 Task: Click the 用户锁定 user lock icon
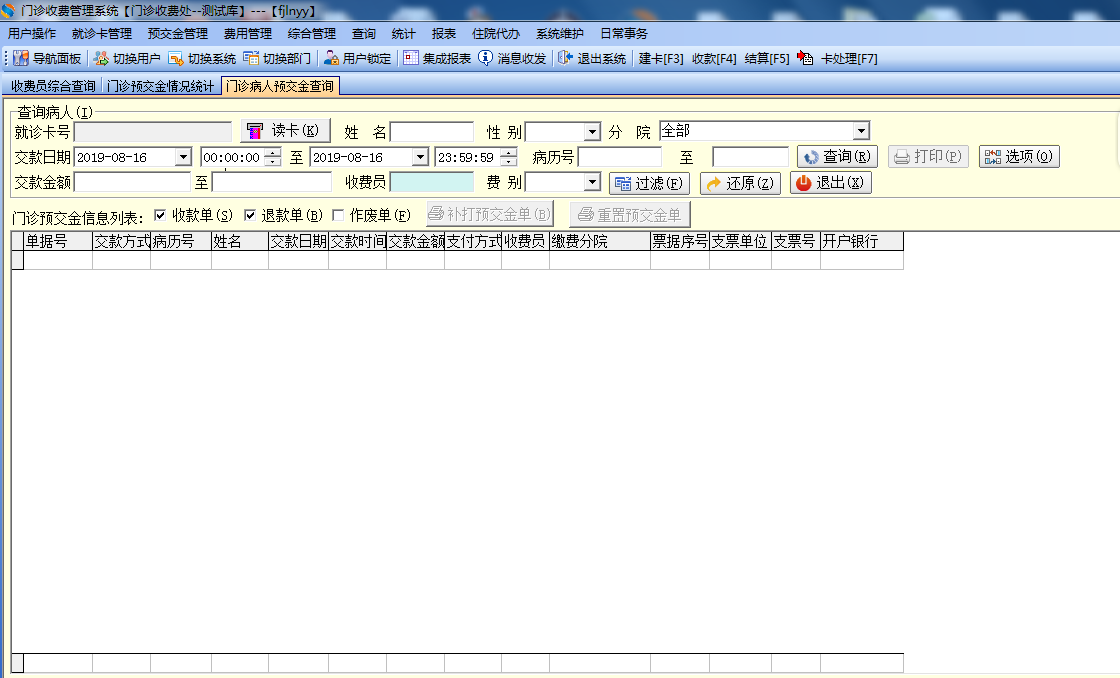[x=331, y=59]
